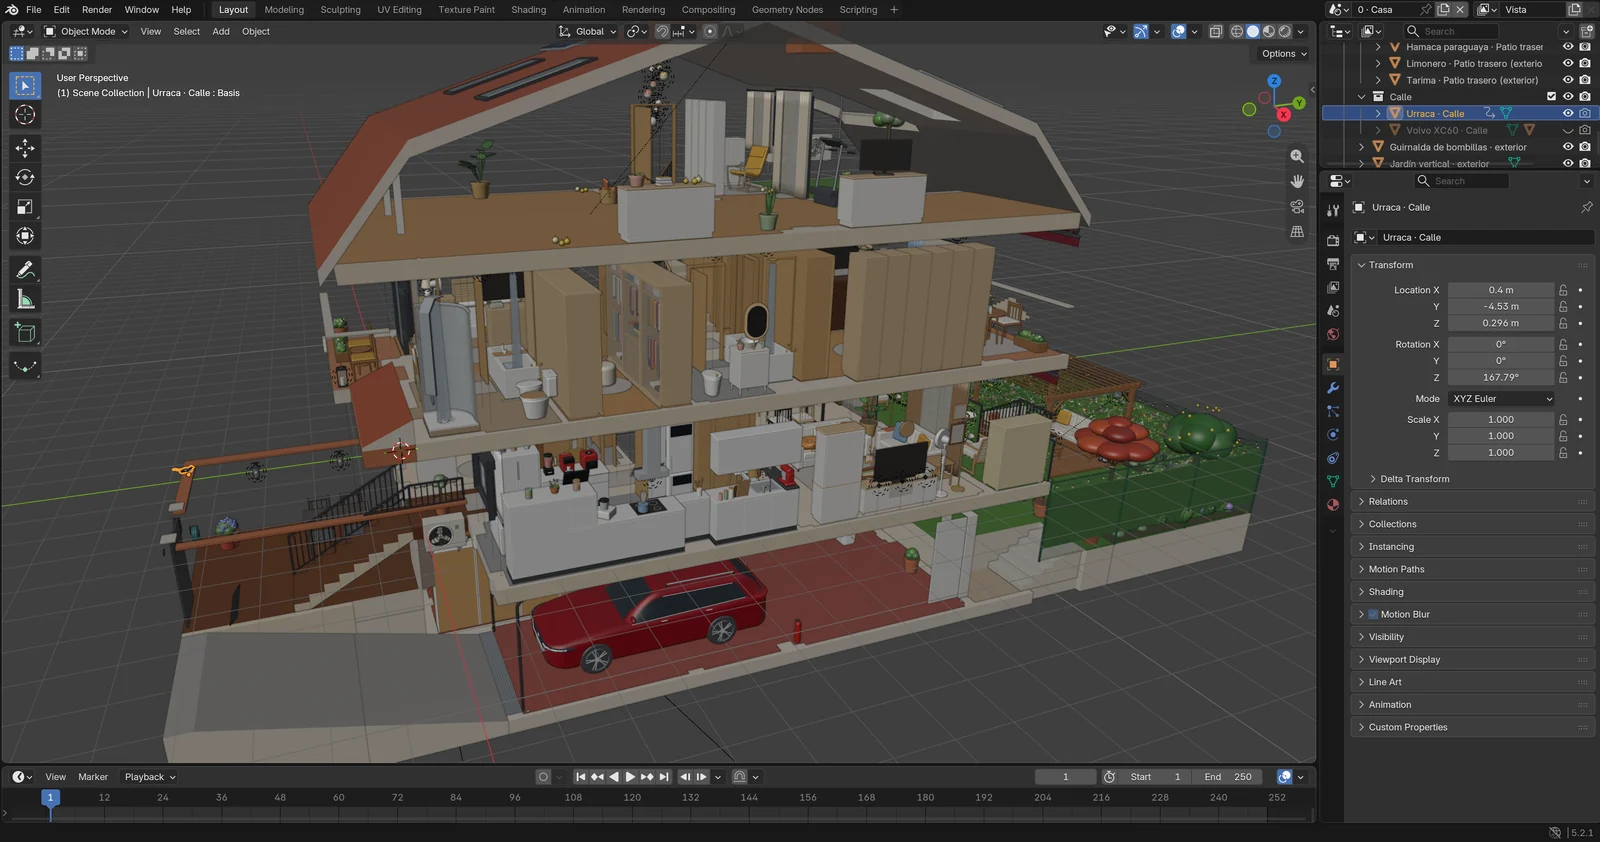
Task: Select the Transform tool
Action: click(25, 236)
